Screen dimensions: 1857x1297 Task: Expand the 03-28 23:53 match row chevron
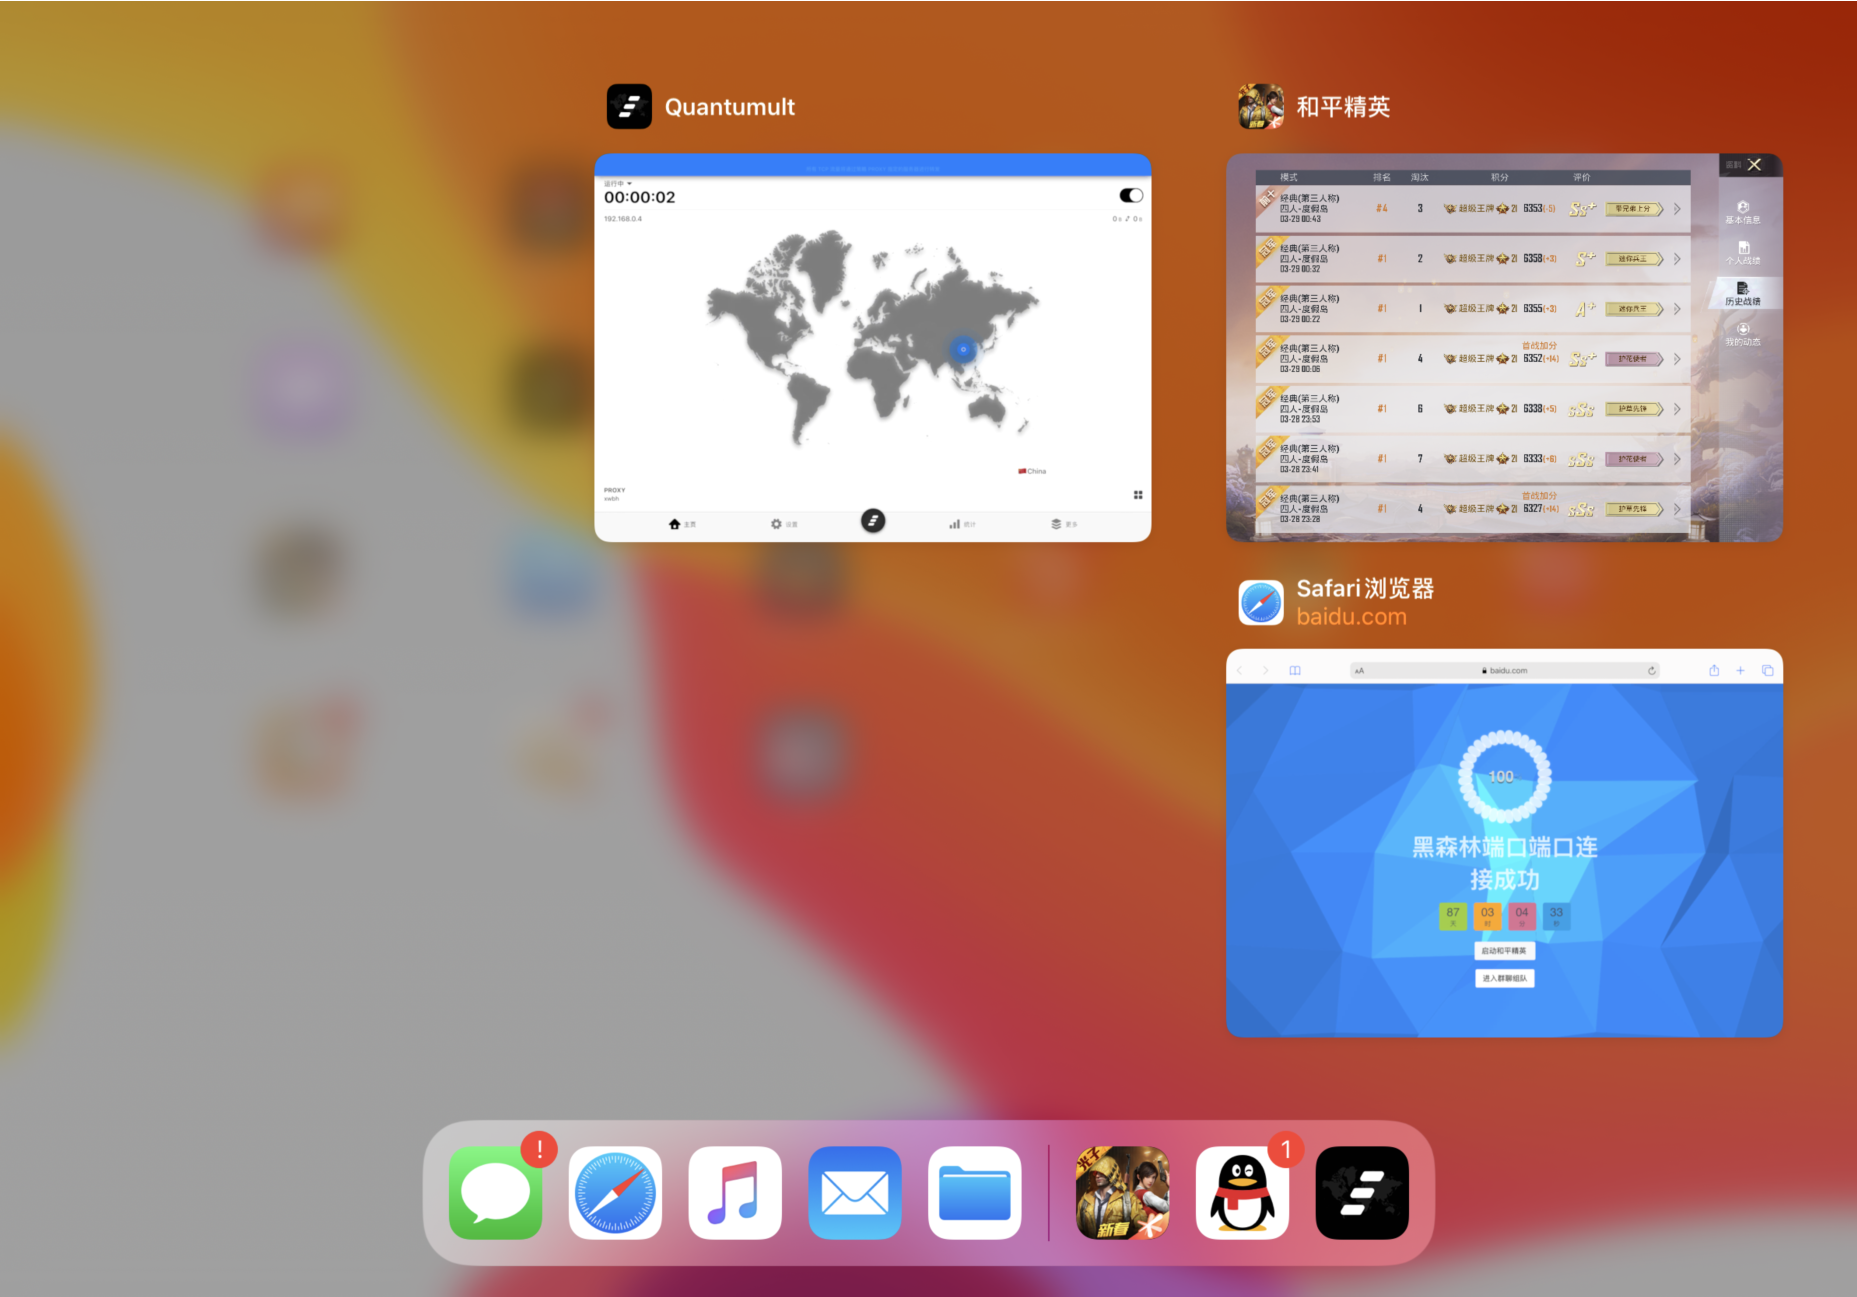1677,409
